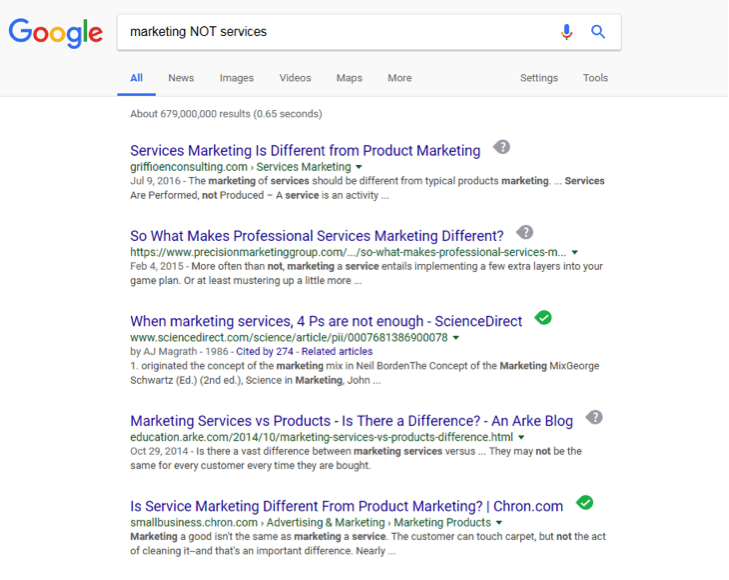Open dropdown arrow next to smallbusiness.chron.com URL

coord(499,523)
